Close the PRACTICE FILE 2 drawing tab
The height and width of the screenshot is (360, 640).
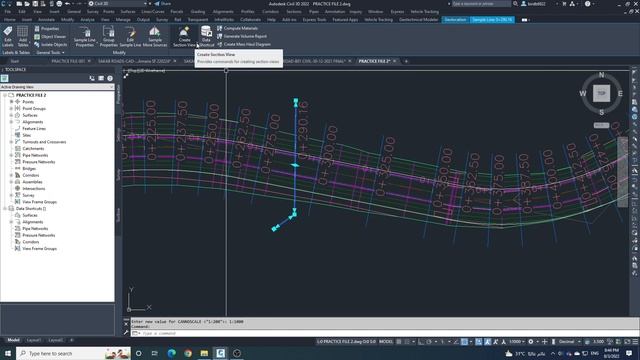coord(395,61)
